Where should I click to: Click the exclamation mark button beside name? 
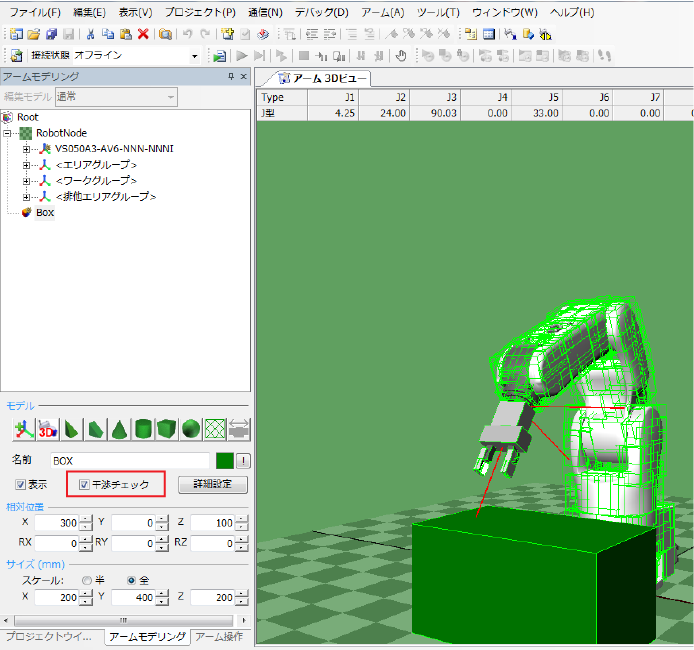(x=243, y=460)
